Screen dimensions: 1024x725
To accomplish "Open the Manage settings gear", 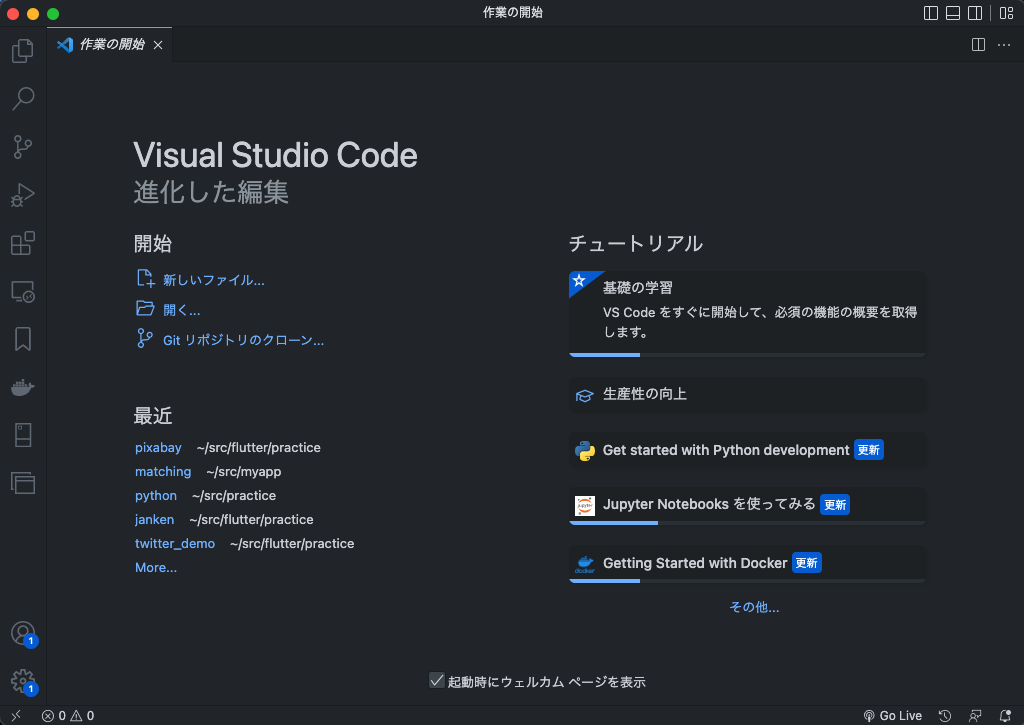I will tap(22, 681).
